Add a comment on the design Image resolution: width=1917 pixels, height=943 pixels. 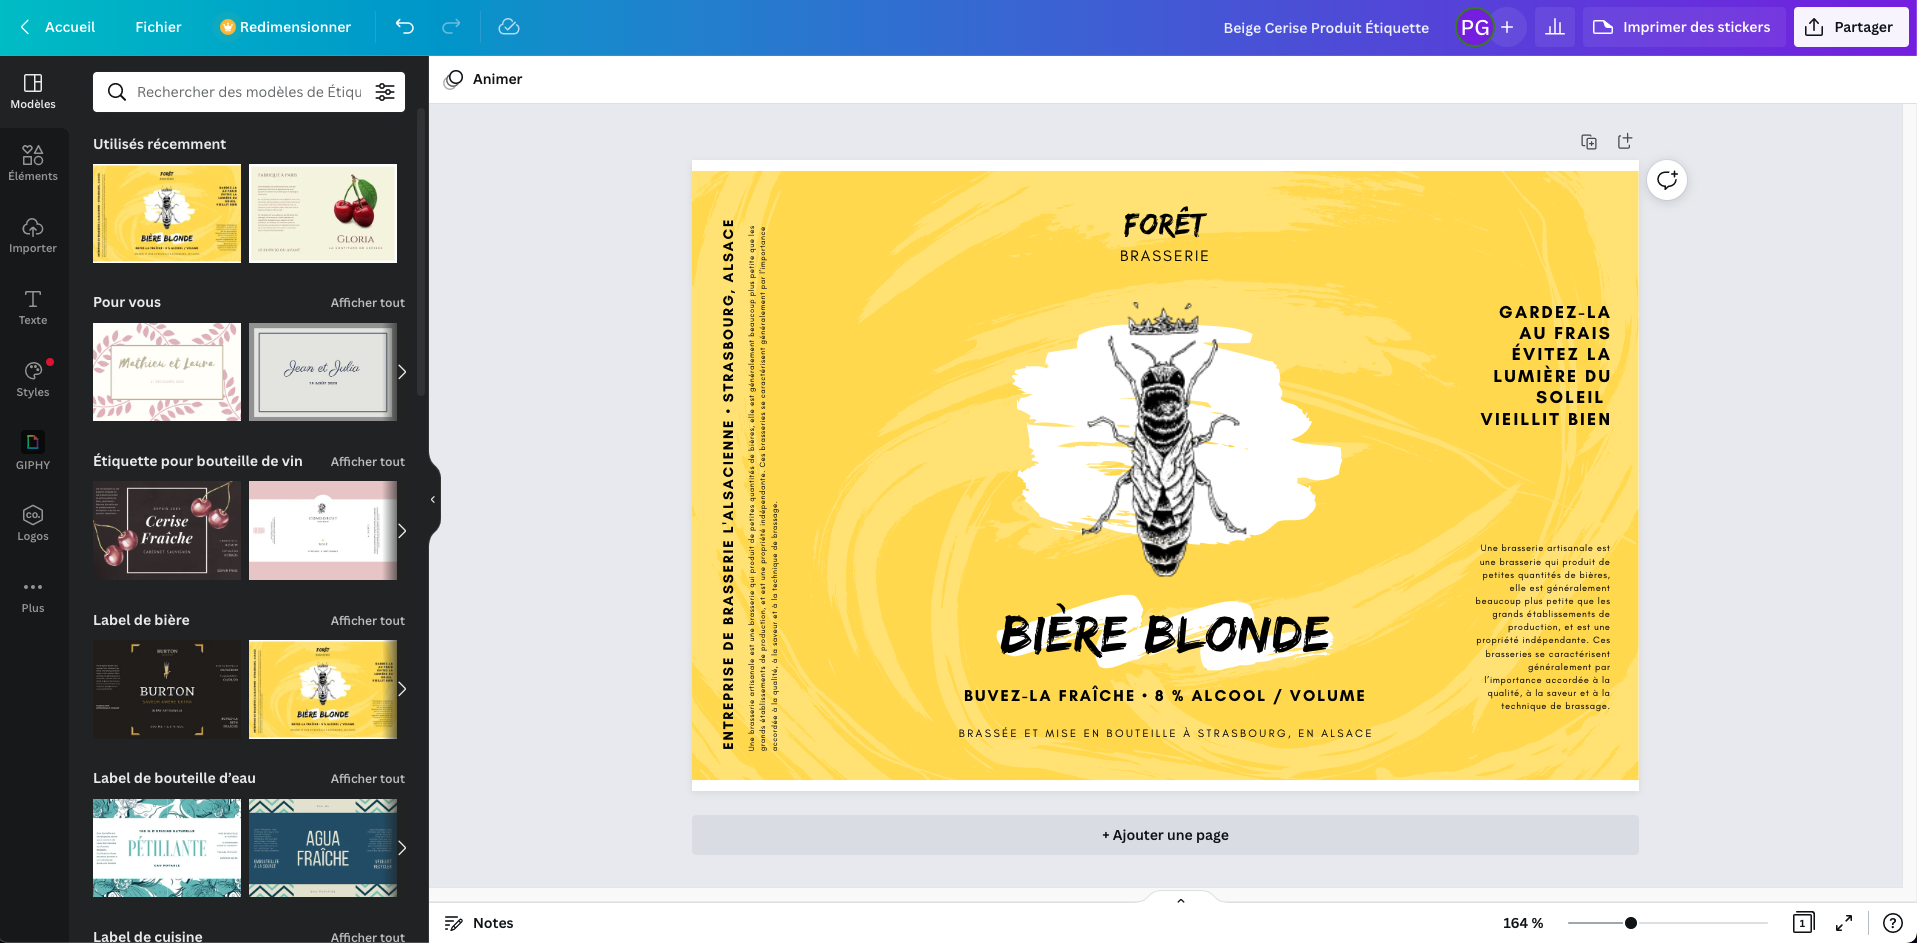pos(1667,180)
